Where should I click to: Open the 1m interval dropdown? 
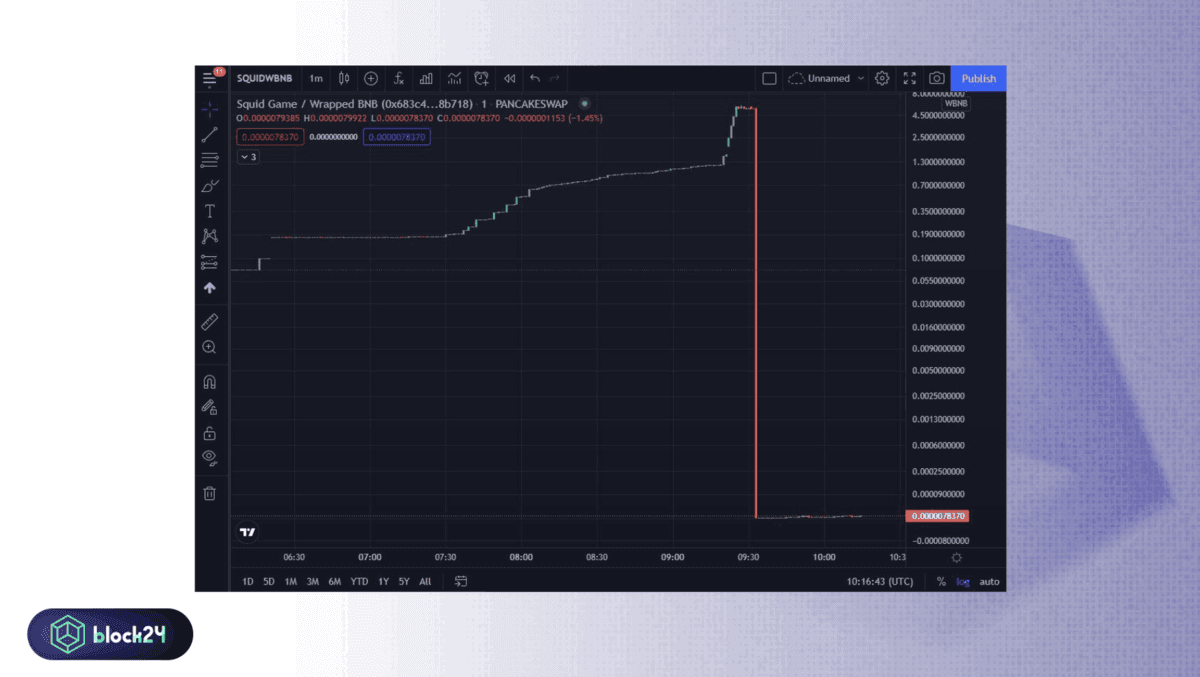[x=316, y=78]
